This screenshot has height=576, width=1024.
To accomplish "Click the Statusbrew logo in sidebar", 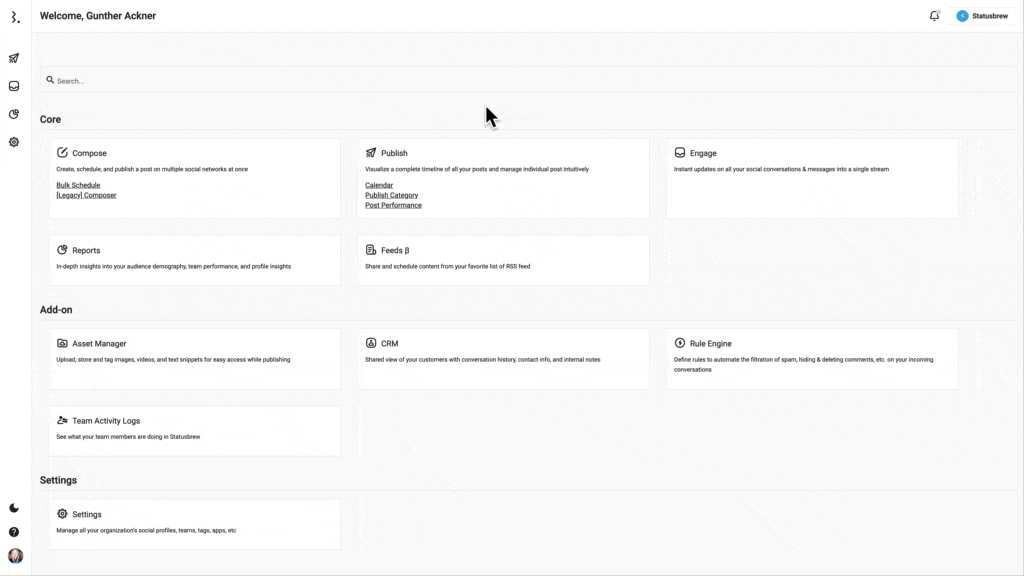I will click(x=15, y=17).
